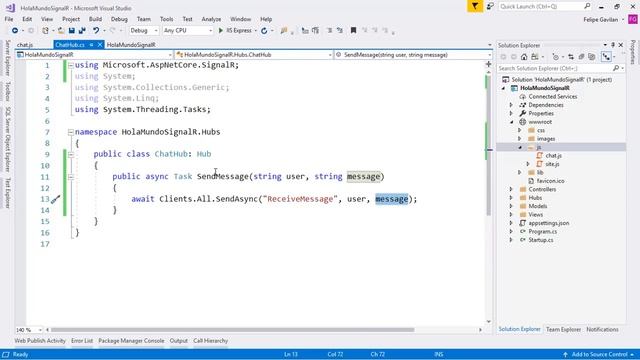Click Solution Explorer pending changes filter icon

pyautogui.click(x=555, y=57)
